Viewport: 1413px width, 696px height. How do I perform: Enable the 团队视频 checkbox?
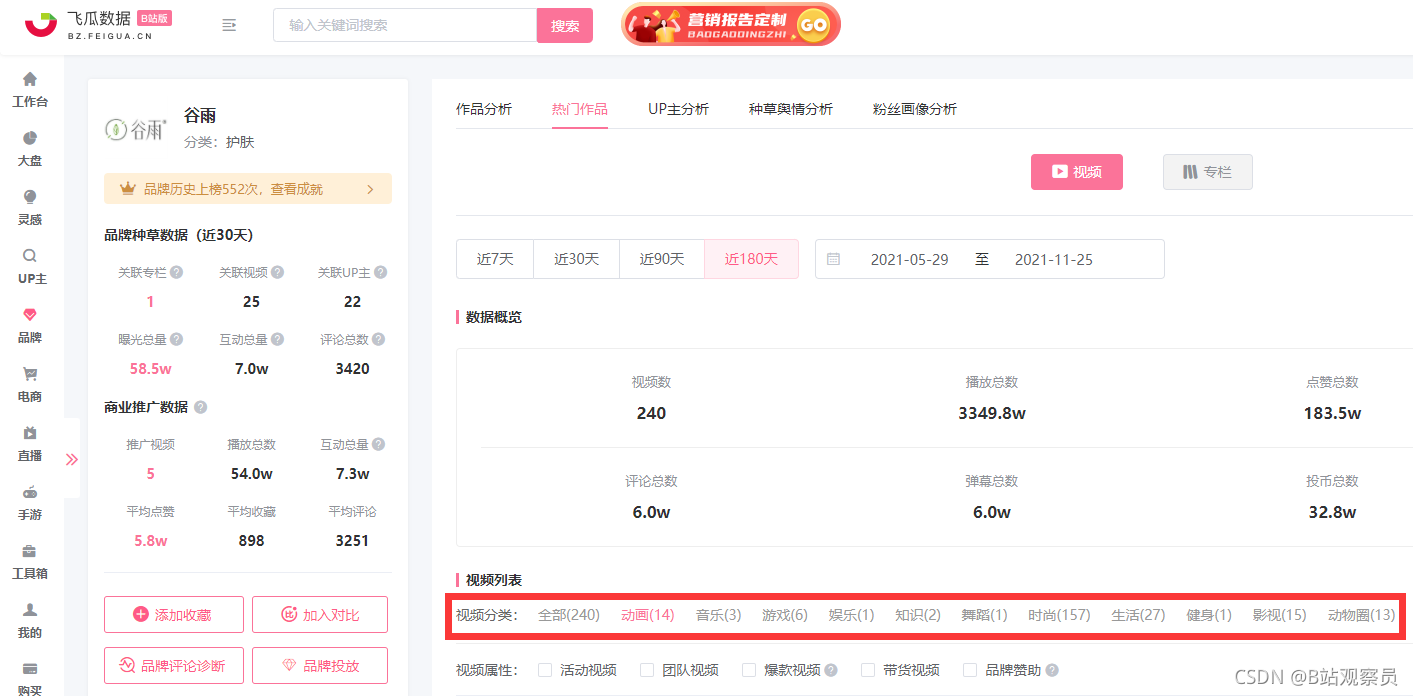tap(647, 670)
